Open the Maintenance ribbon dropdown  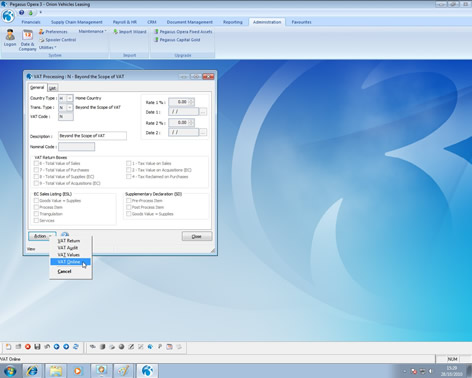[93, 31]
